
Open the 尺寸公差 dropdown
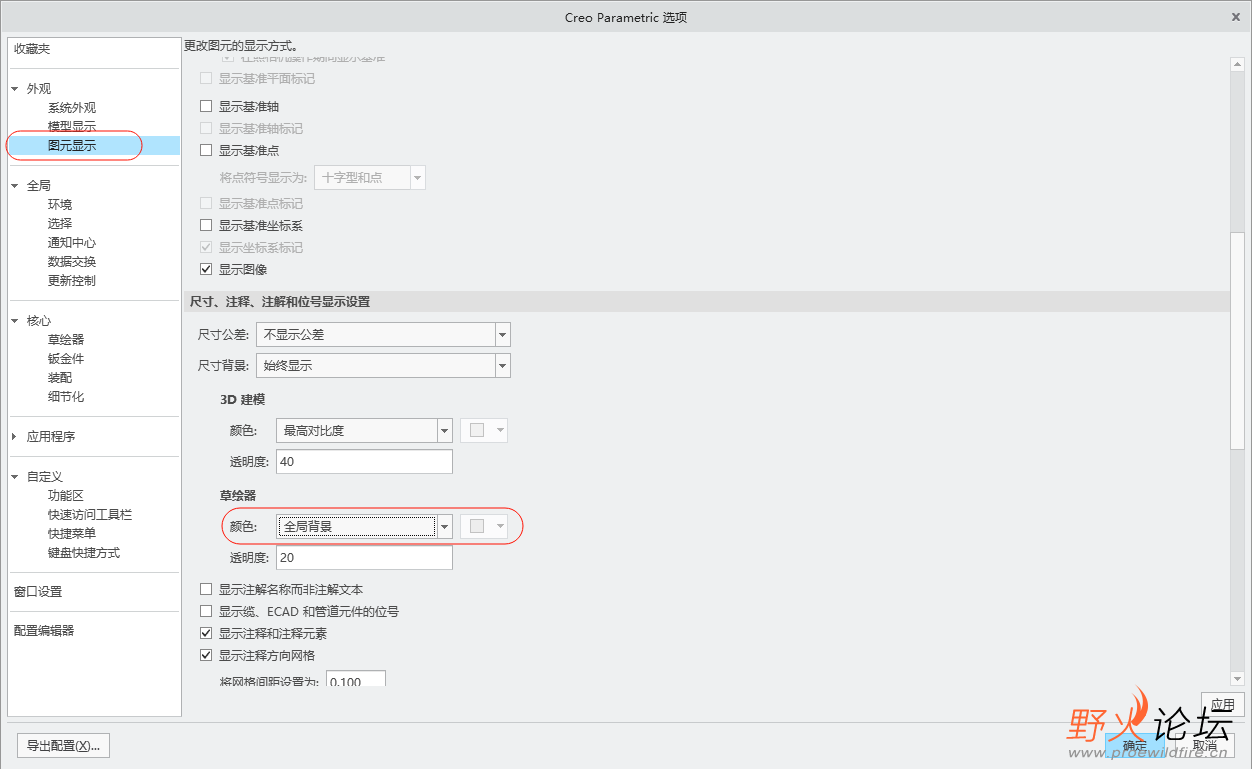(383, 335)
